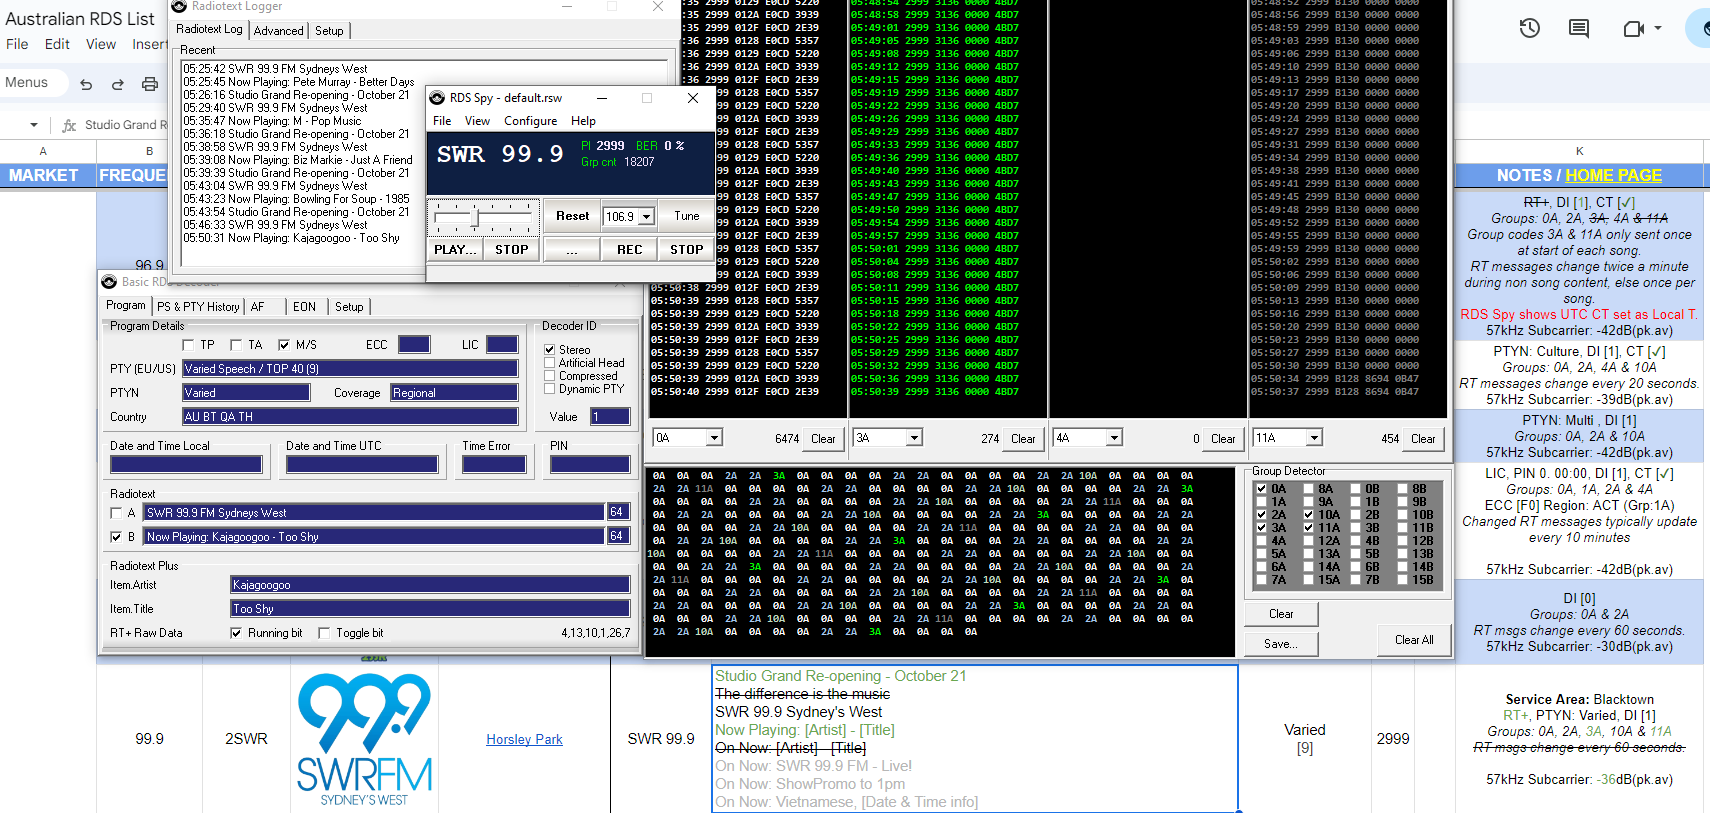Toggle the TA checkbox in Program Details
This screenshot has width=1710, height=813.
[x=236, y=345]
